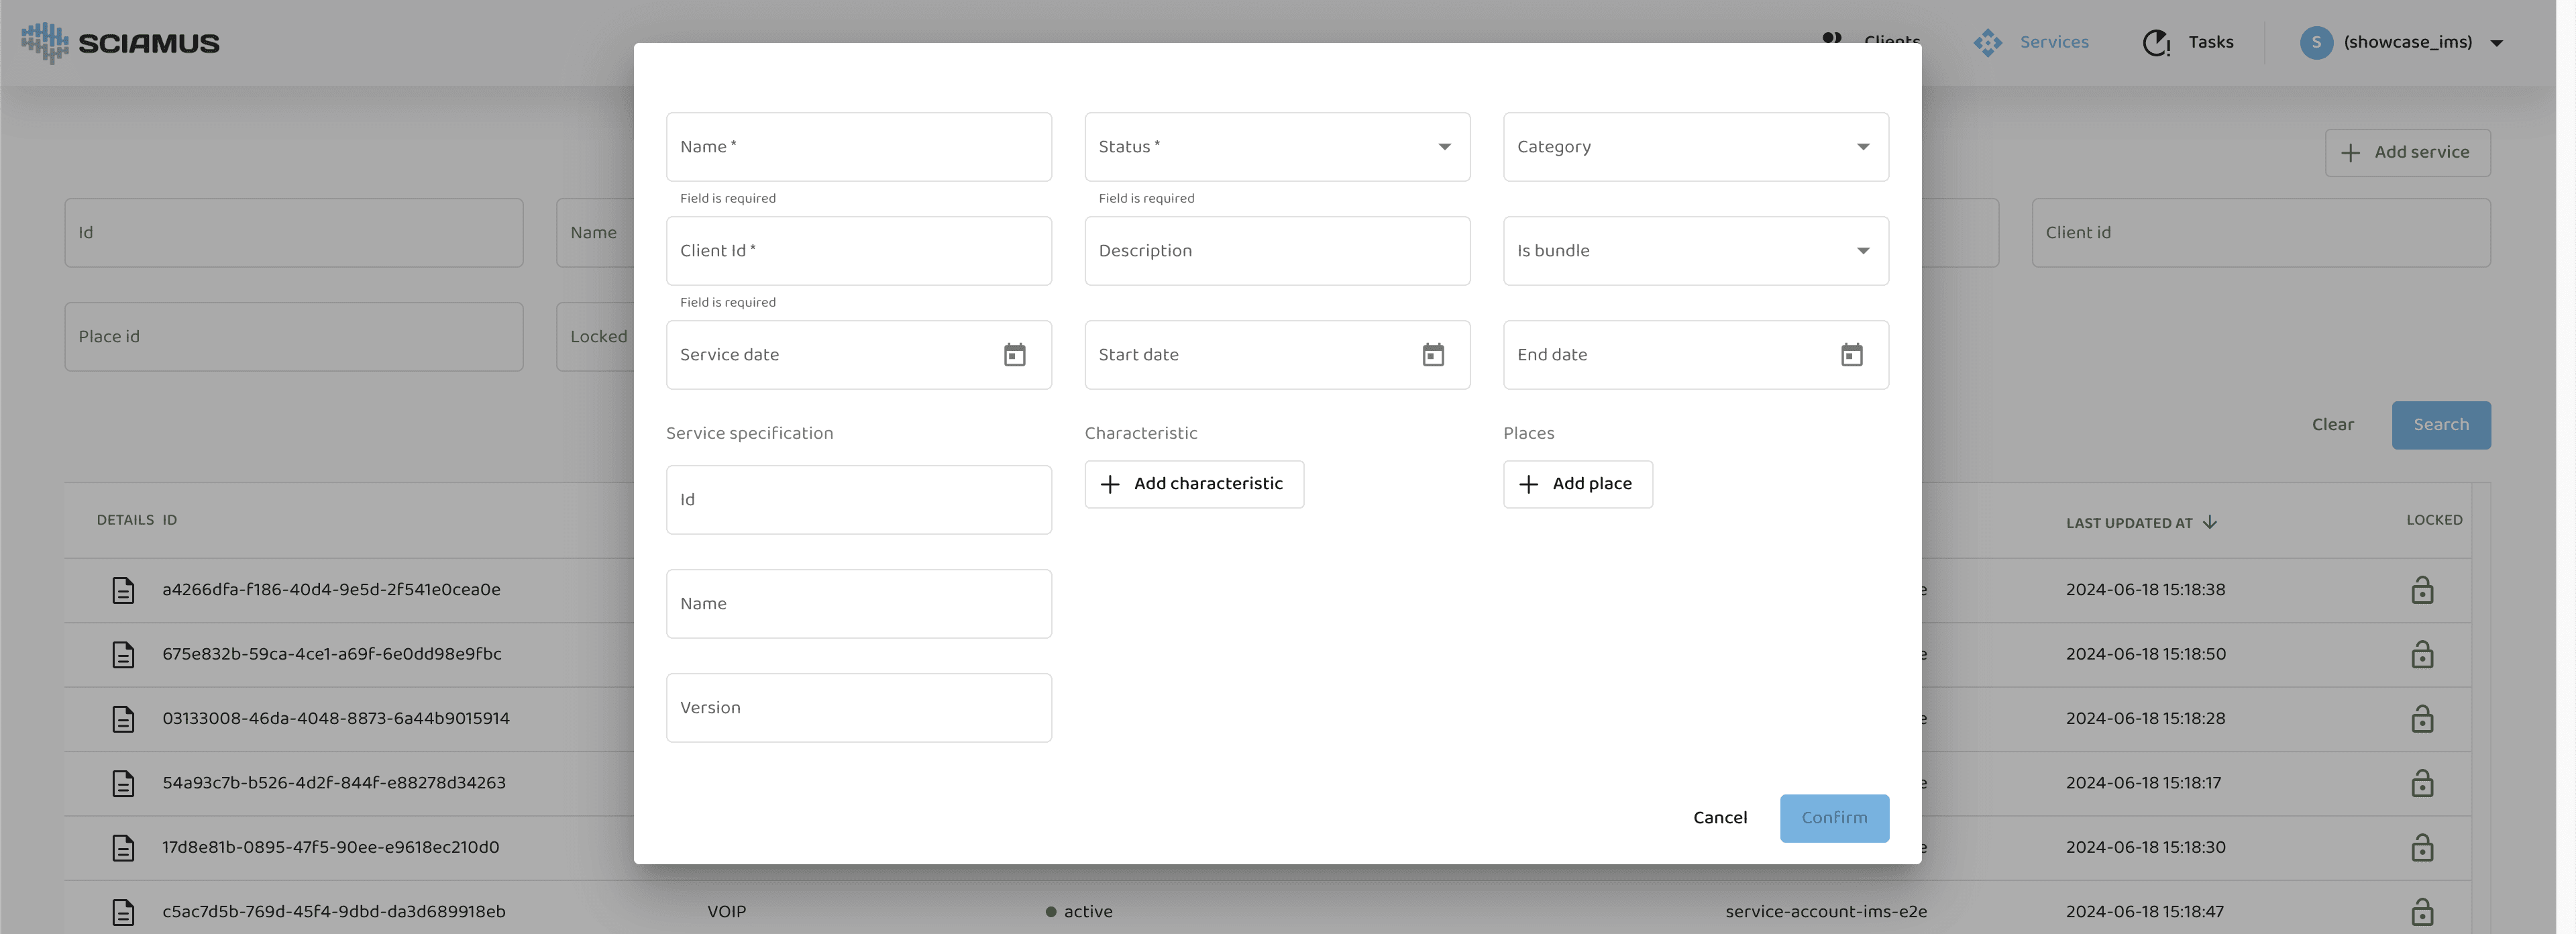Click Cancel in the dialog
The image size is (2576, 934).
point(1719,818)
